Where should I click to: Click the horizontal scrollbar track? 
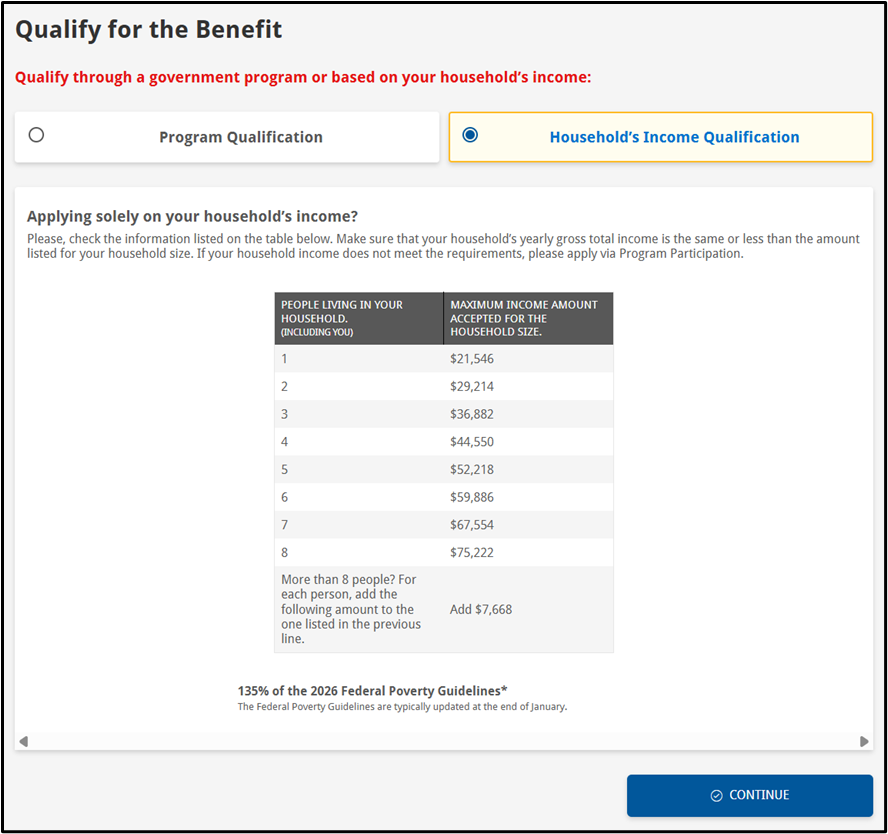[x=443, y=741]
